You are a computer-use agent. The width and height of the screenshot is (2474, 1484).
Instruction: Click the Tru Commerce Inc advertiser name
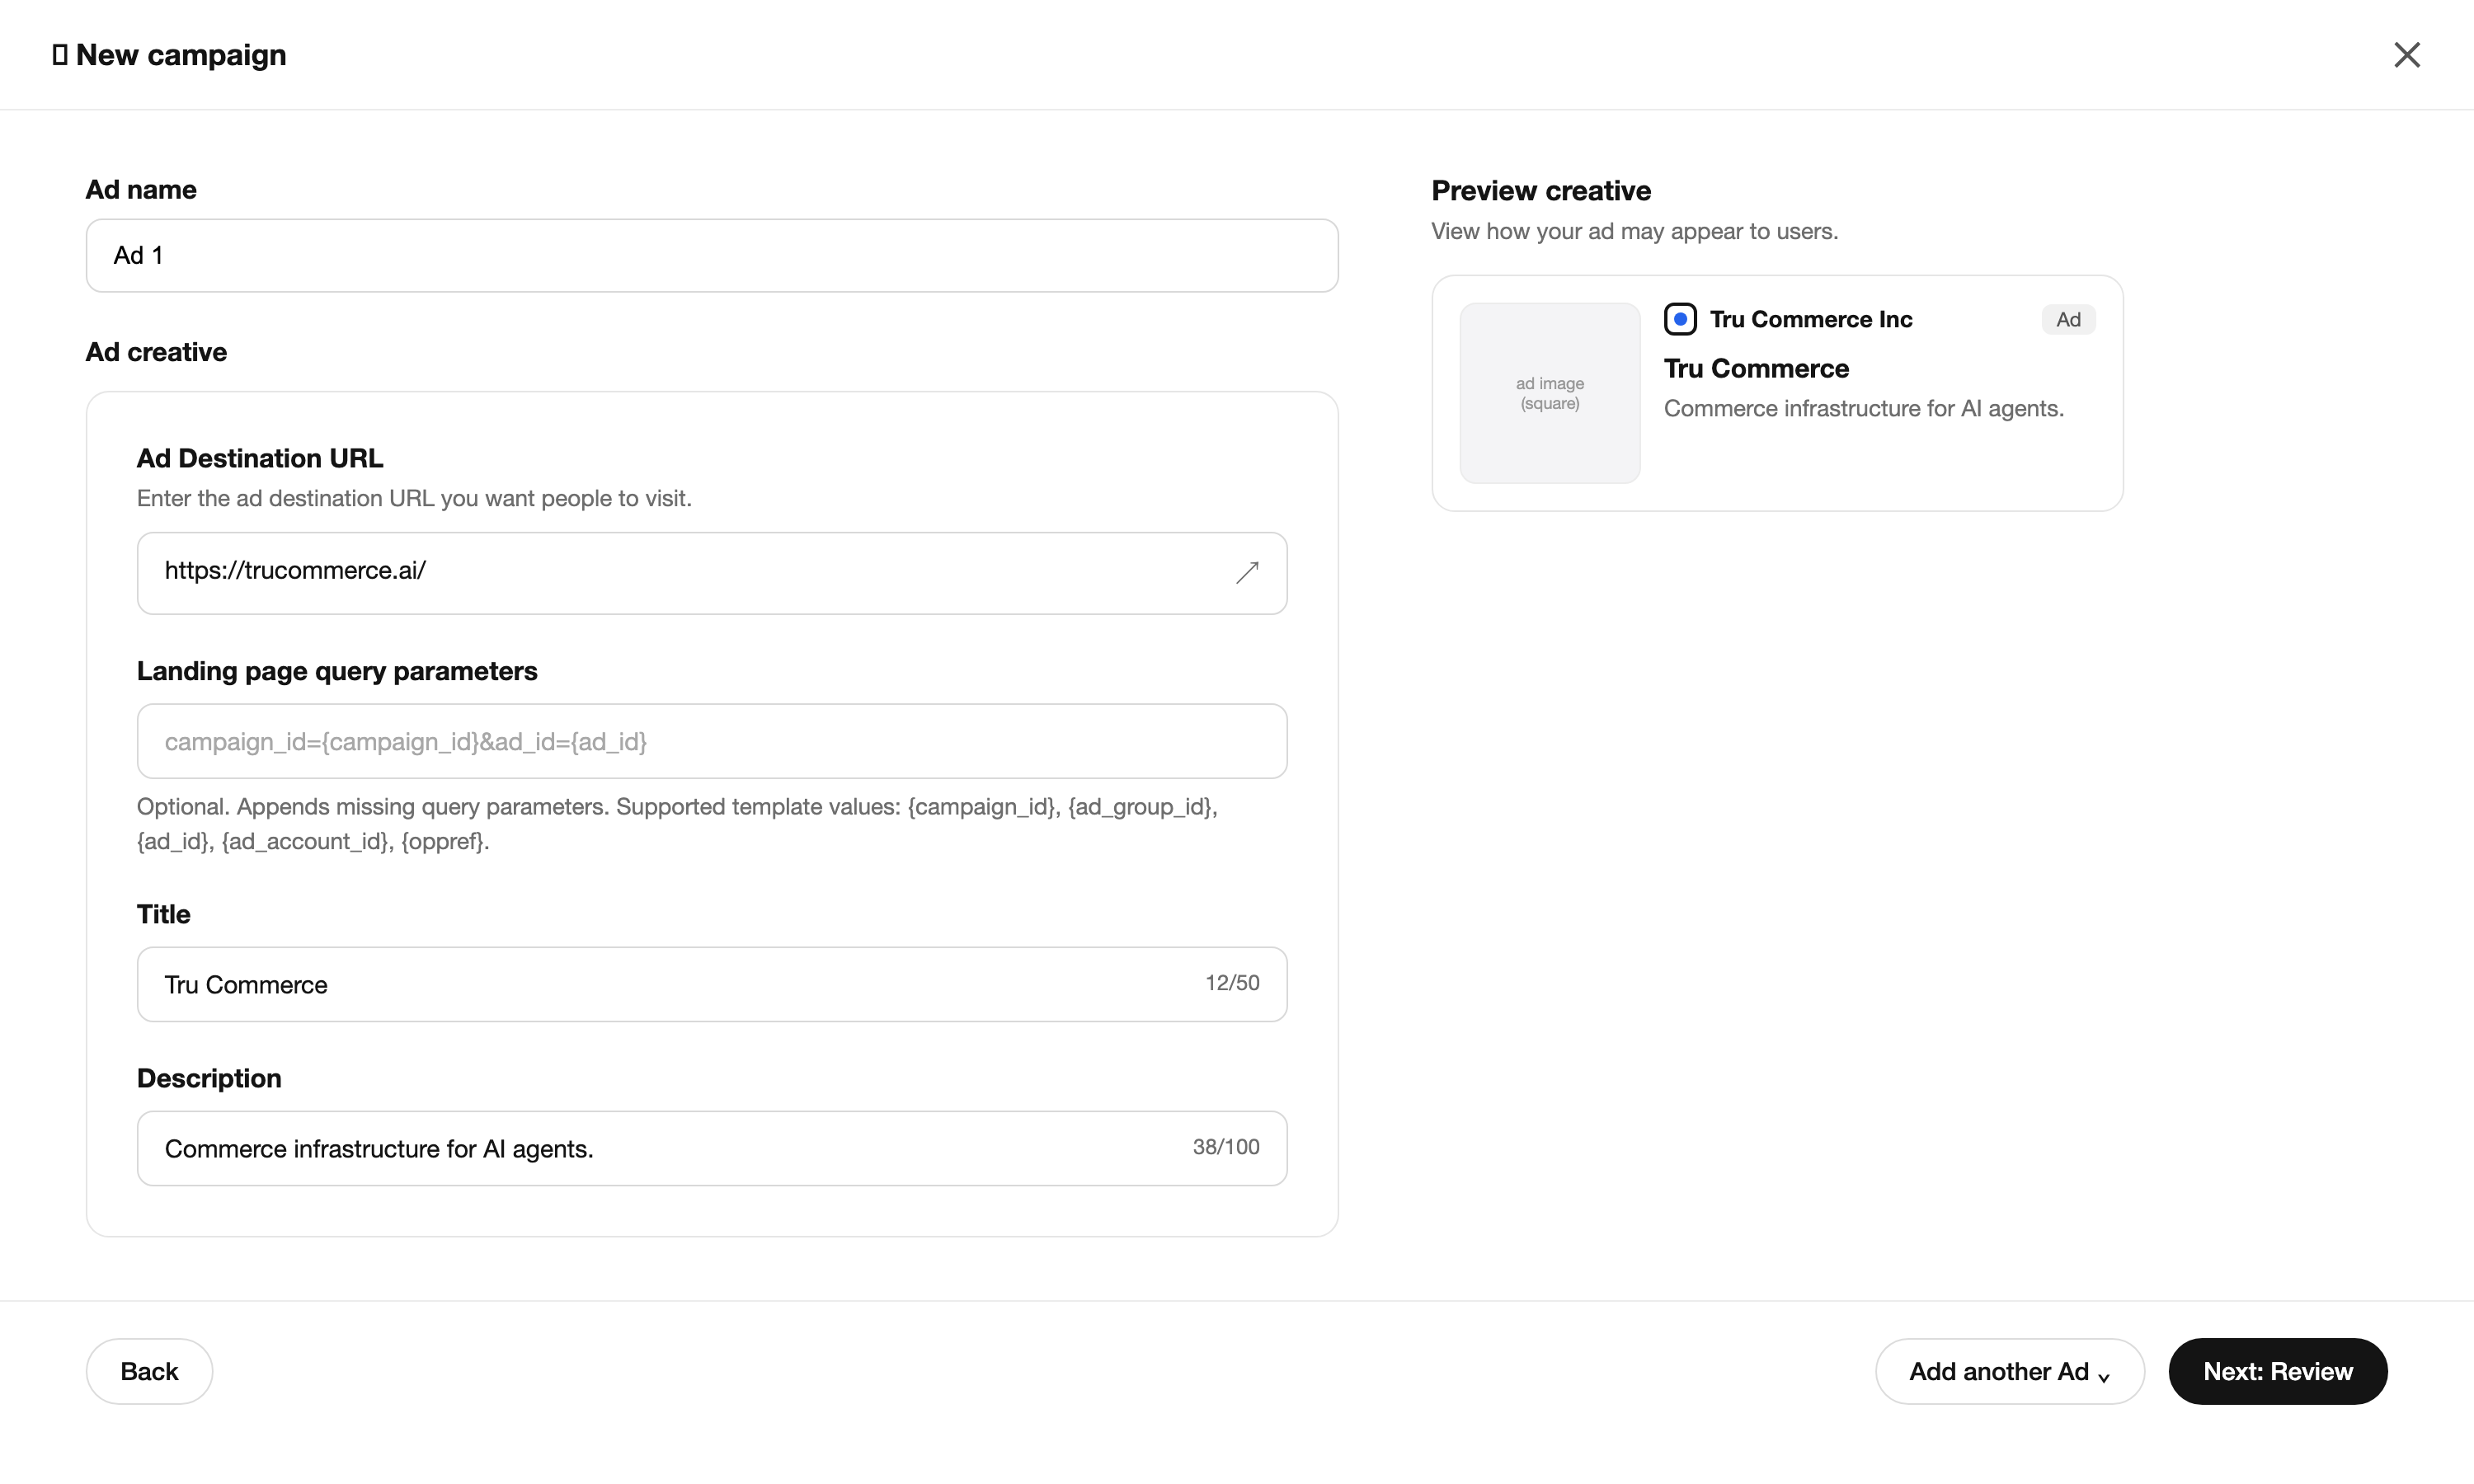[1810, 319]
